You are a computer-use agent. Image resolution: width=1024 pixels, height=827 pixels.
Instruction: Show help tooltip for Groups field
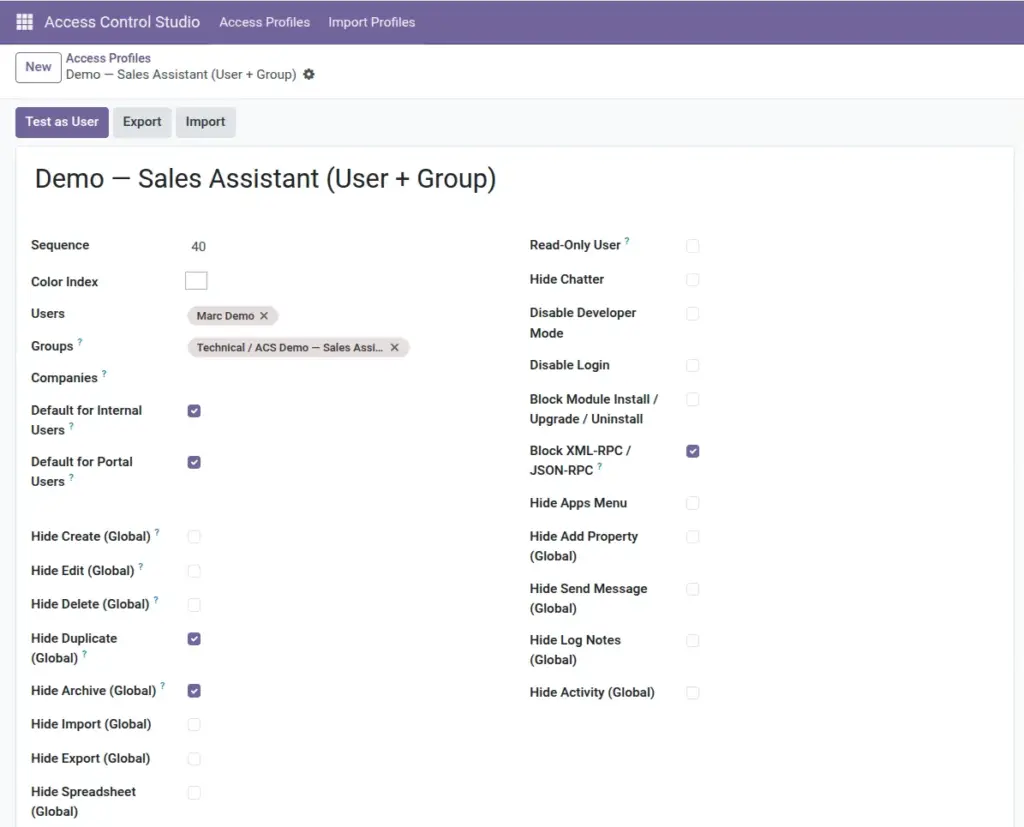point(80,341)
